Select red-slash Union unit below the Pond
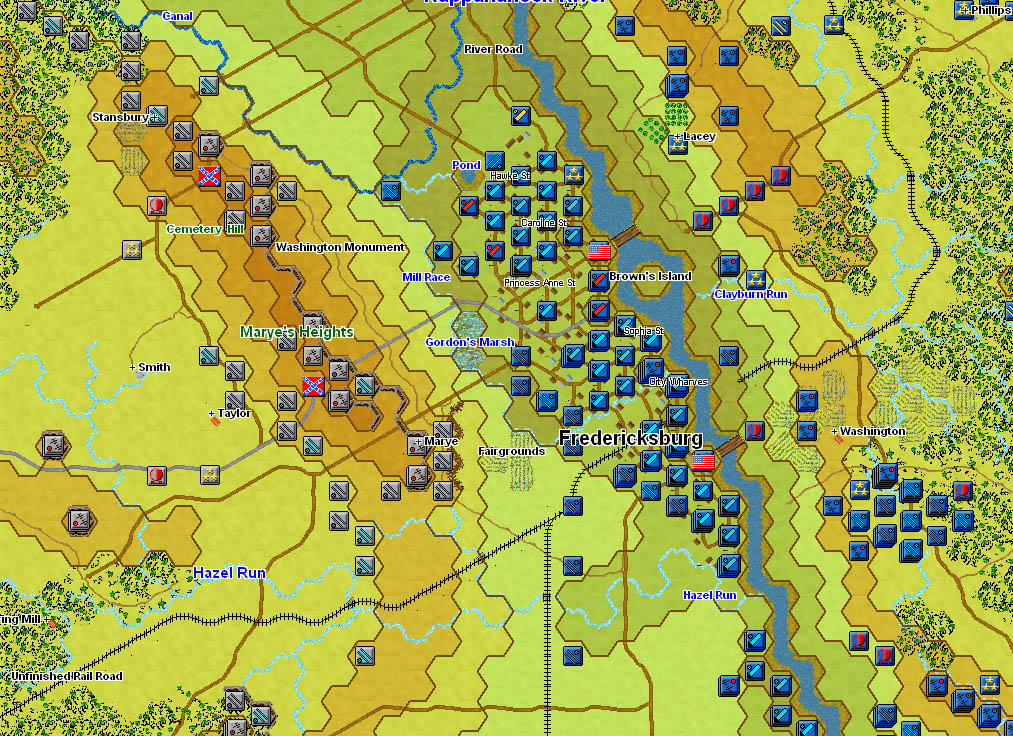 469,205
